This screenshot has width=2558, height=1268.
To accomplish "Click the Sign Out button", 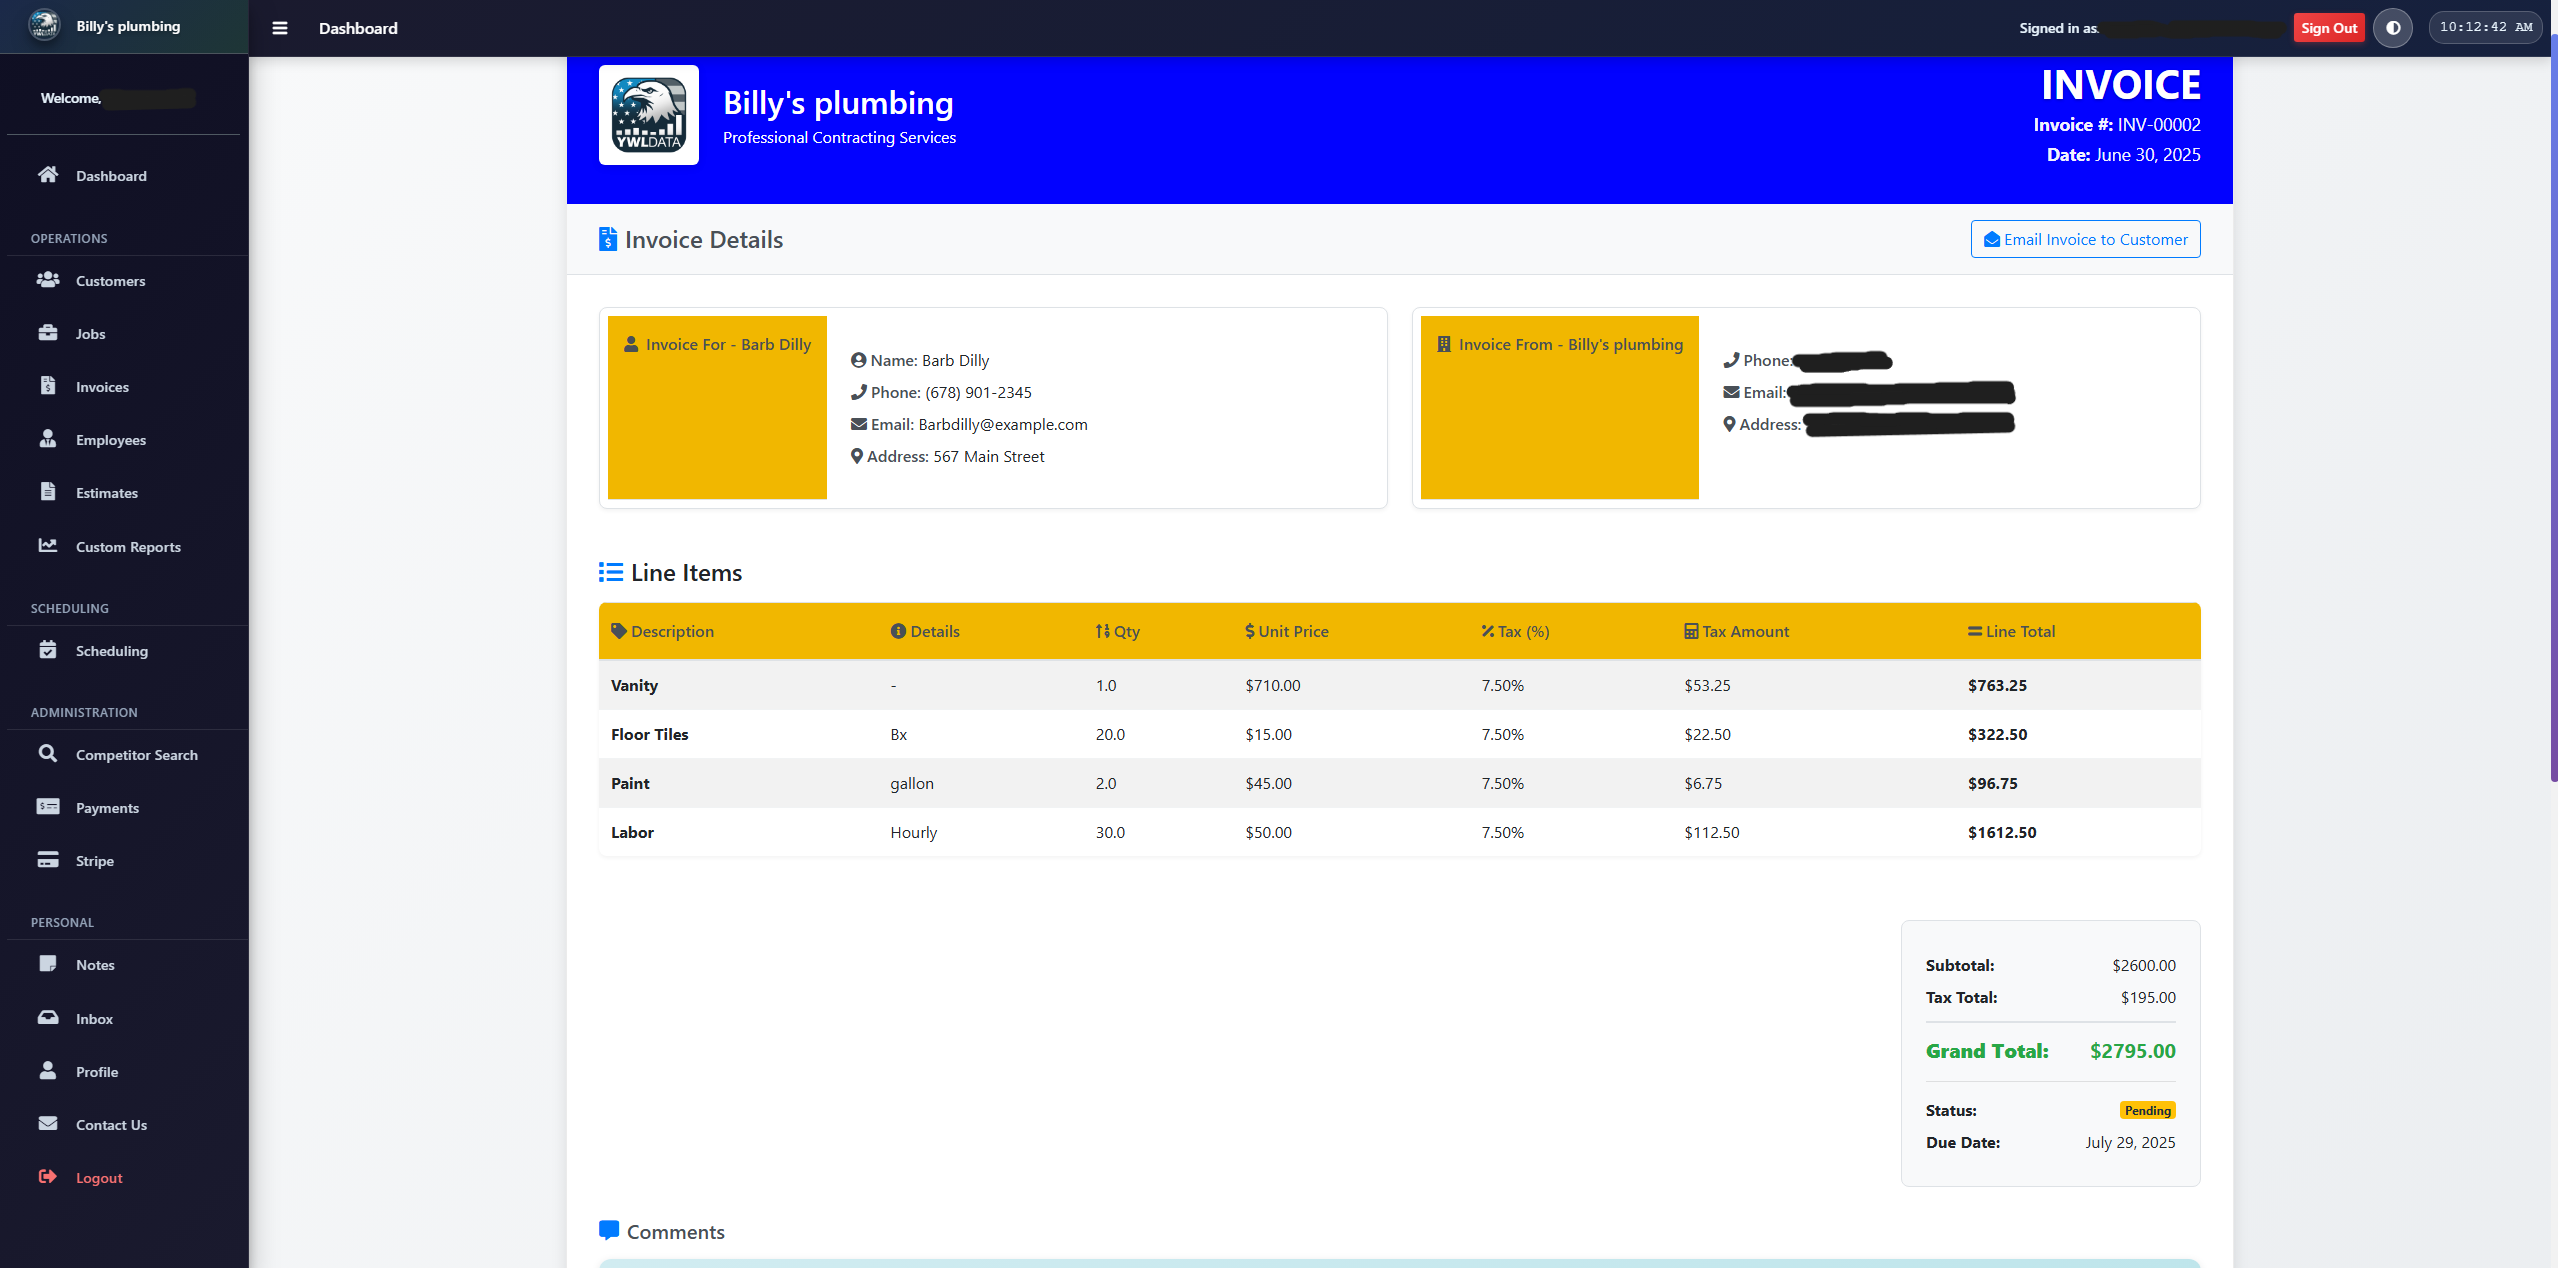I will point(2328,28).
